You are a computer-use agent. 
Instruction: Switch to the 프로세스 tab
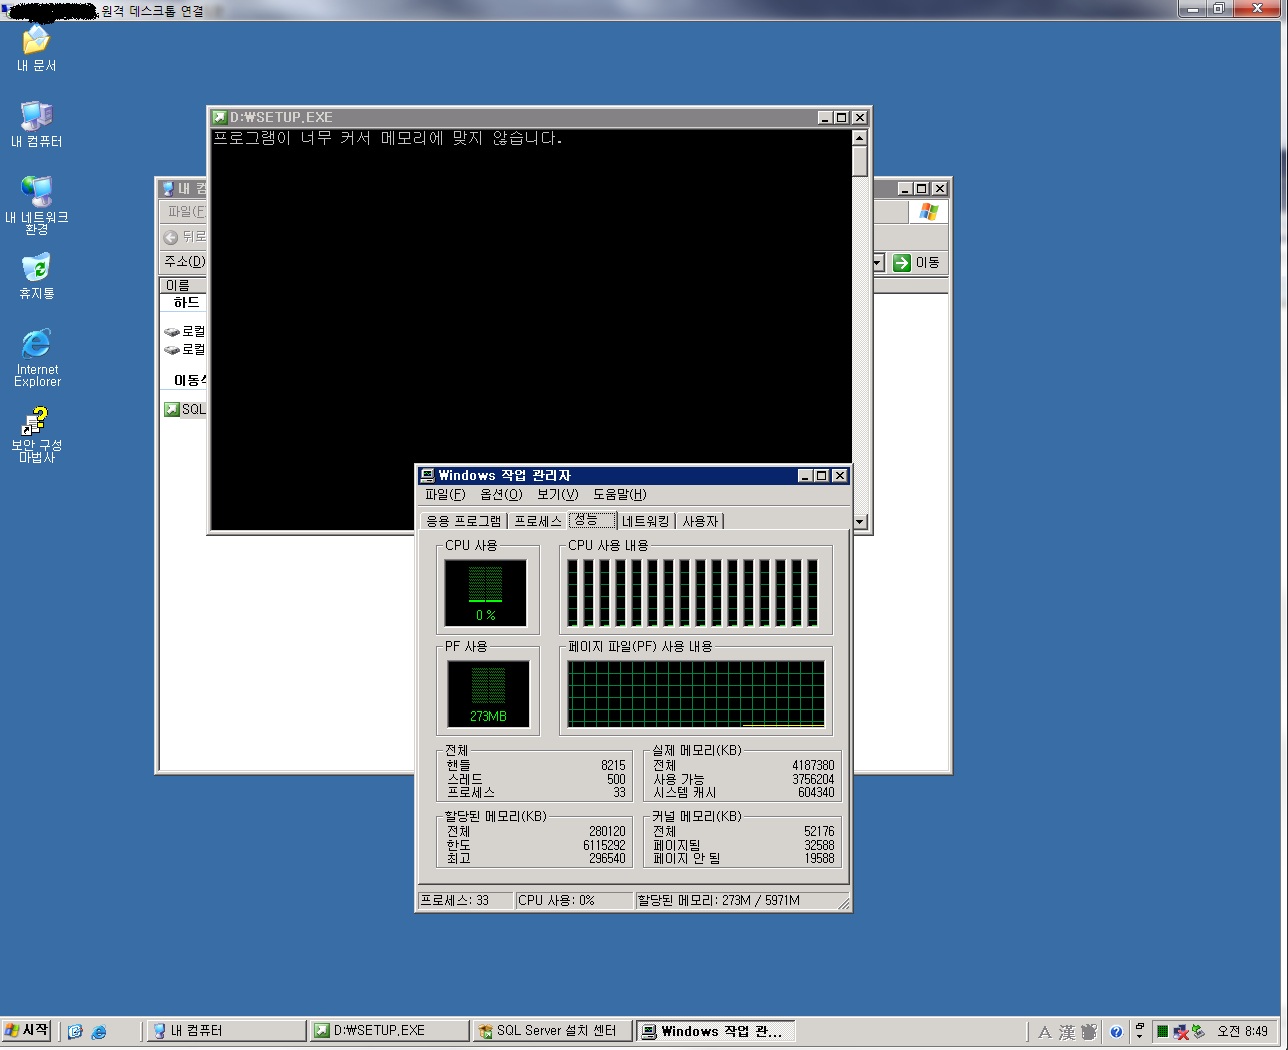coord(538,521)
